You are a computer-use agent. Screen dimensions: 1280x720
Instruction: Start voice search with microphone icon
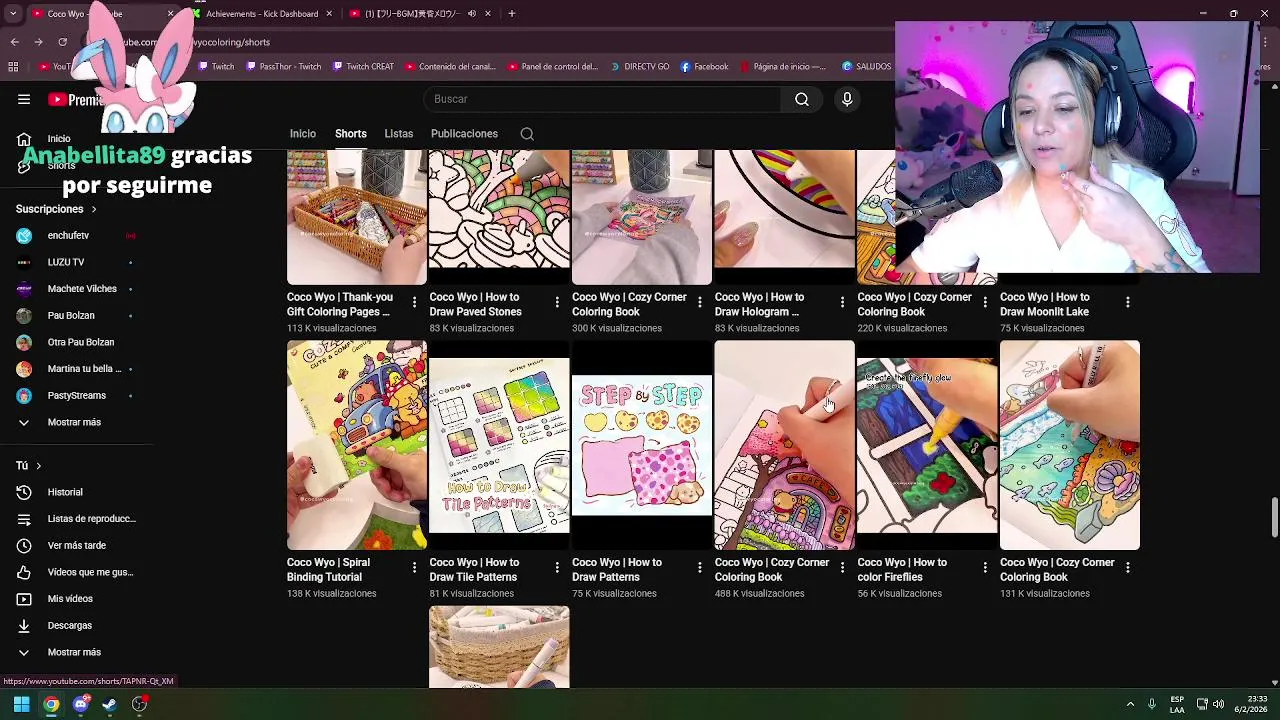(x=847, y=99)
